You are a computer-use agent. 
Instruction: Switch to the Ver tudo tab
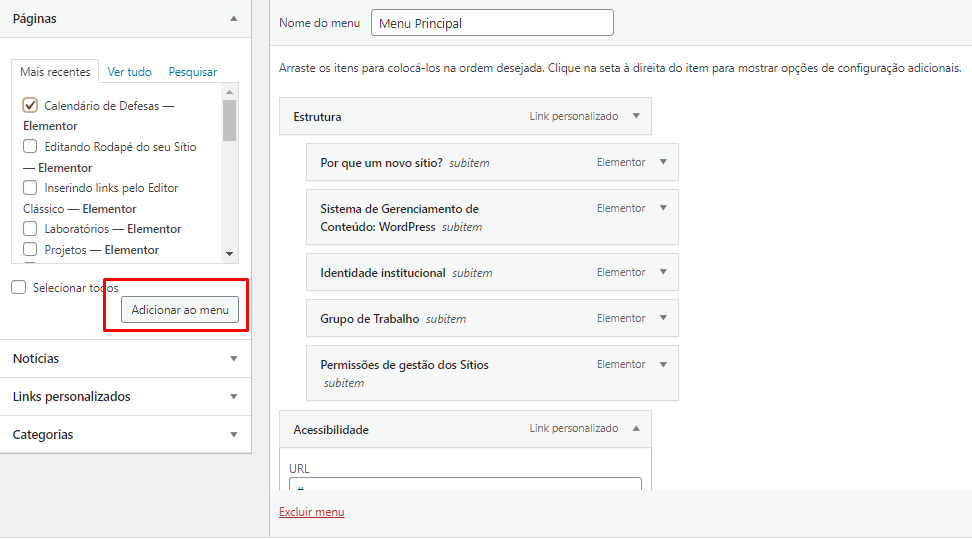(130, 72)
